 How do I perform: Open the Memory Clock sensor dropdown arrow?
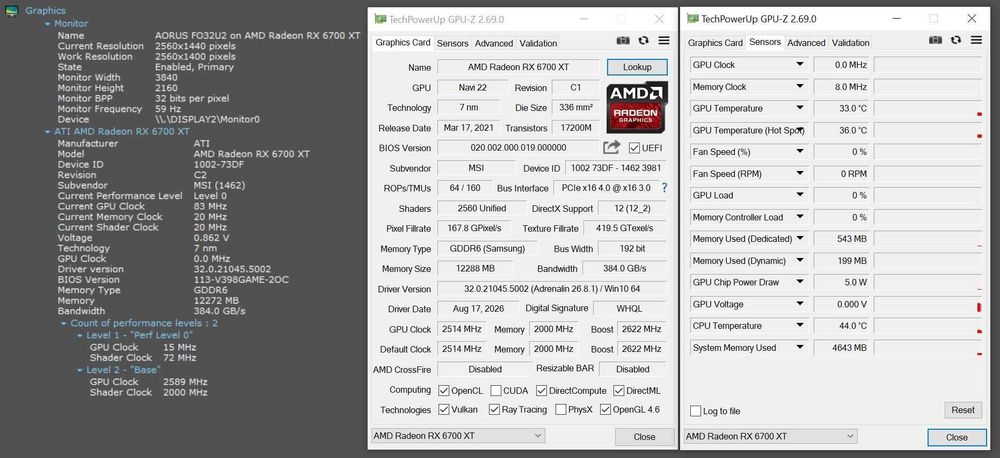(799, 87)
